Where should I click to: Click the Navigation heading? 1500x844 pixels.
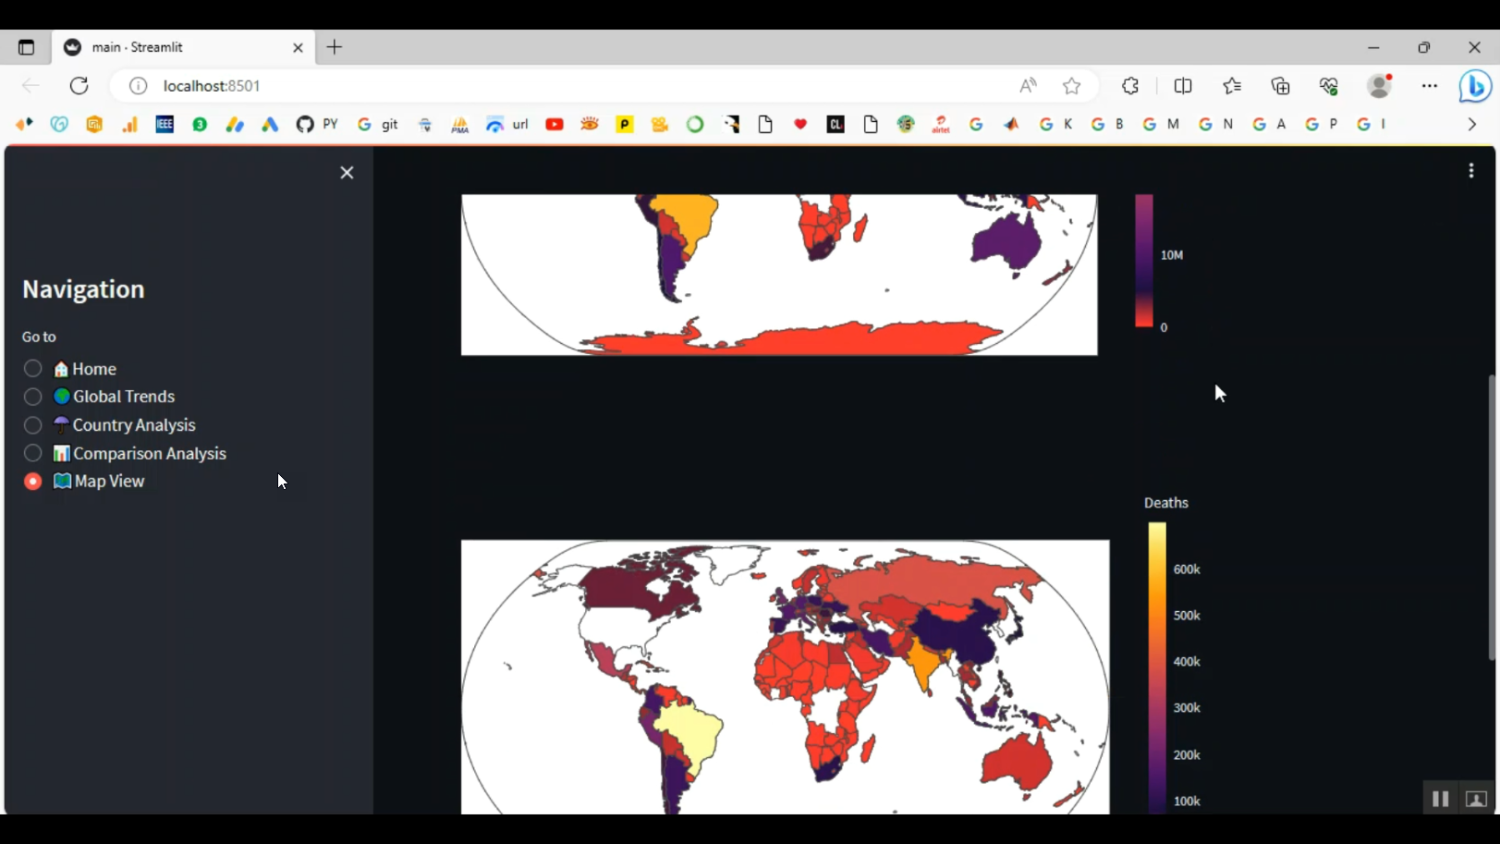click(x=84, y=289)
